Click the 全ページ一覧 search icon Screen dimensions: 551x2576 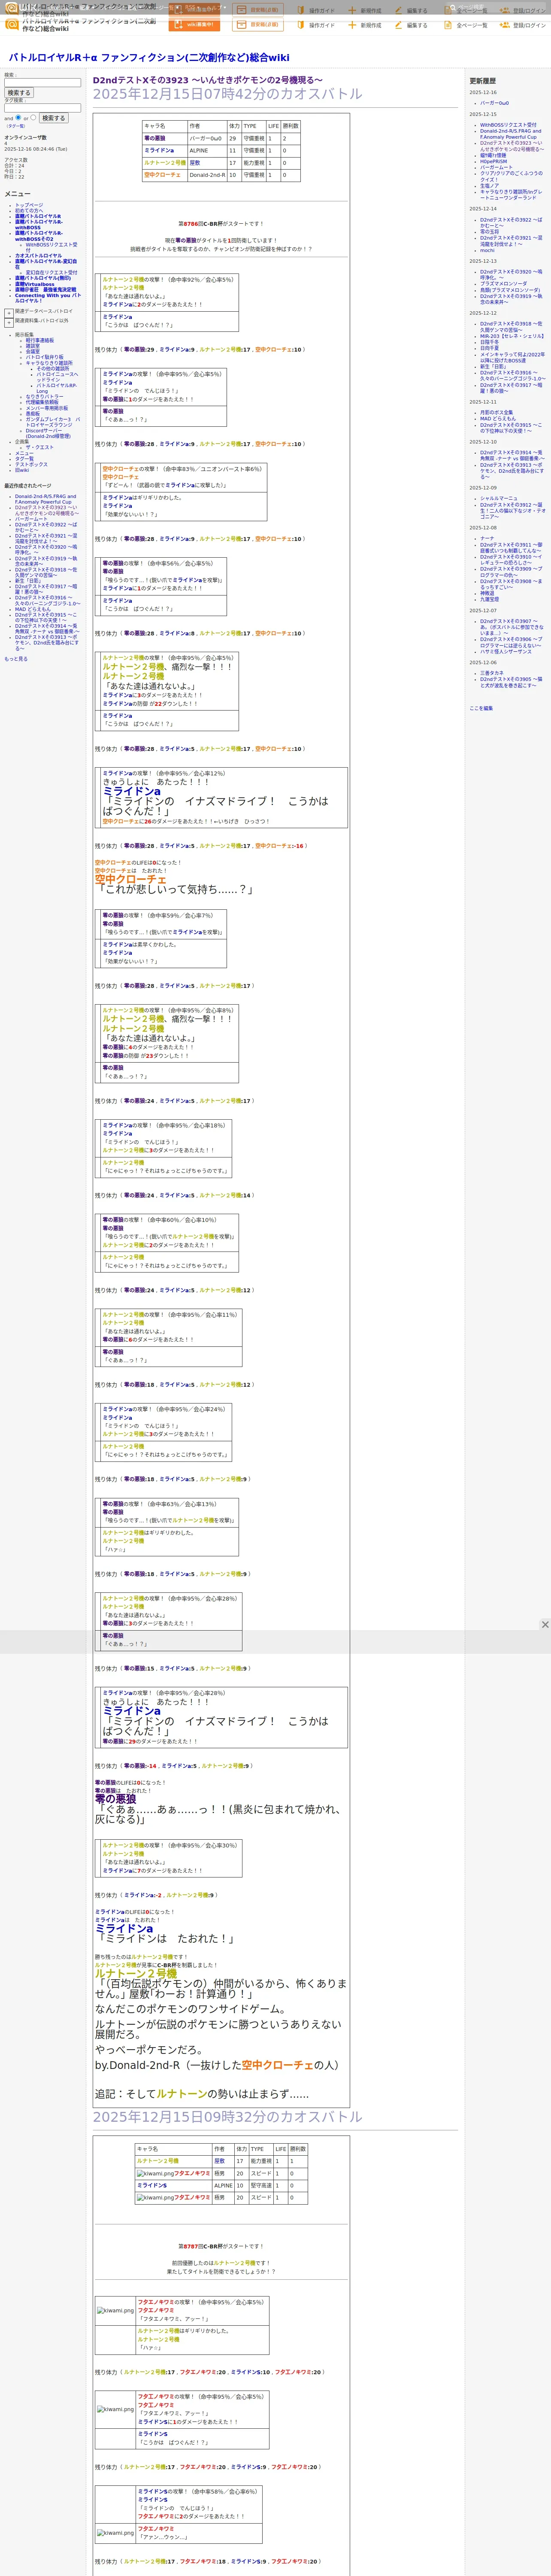(448, 25)
